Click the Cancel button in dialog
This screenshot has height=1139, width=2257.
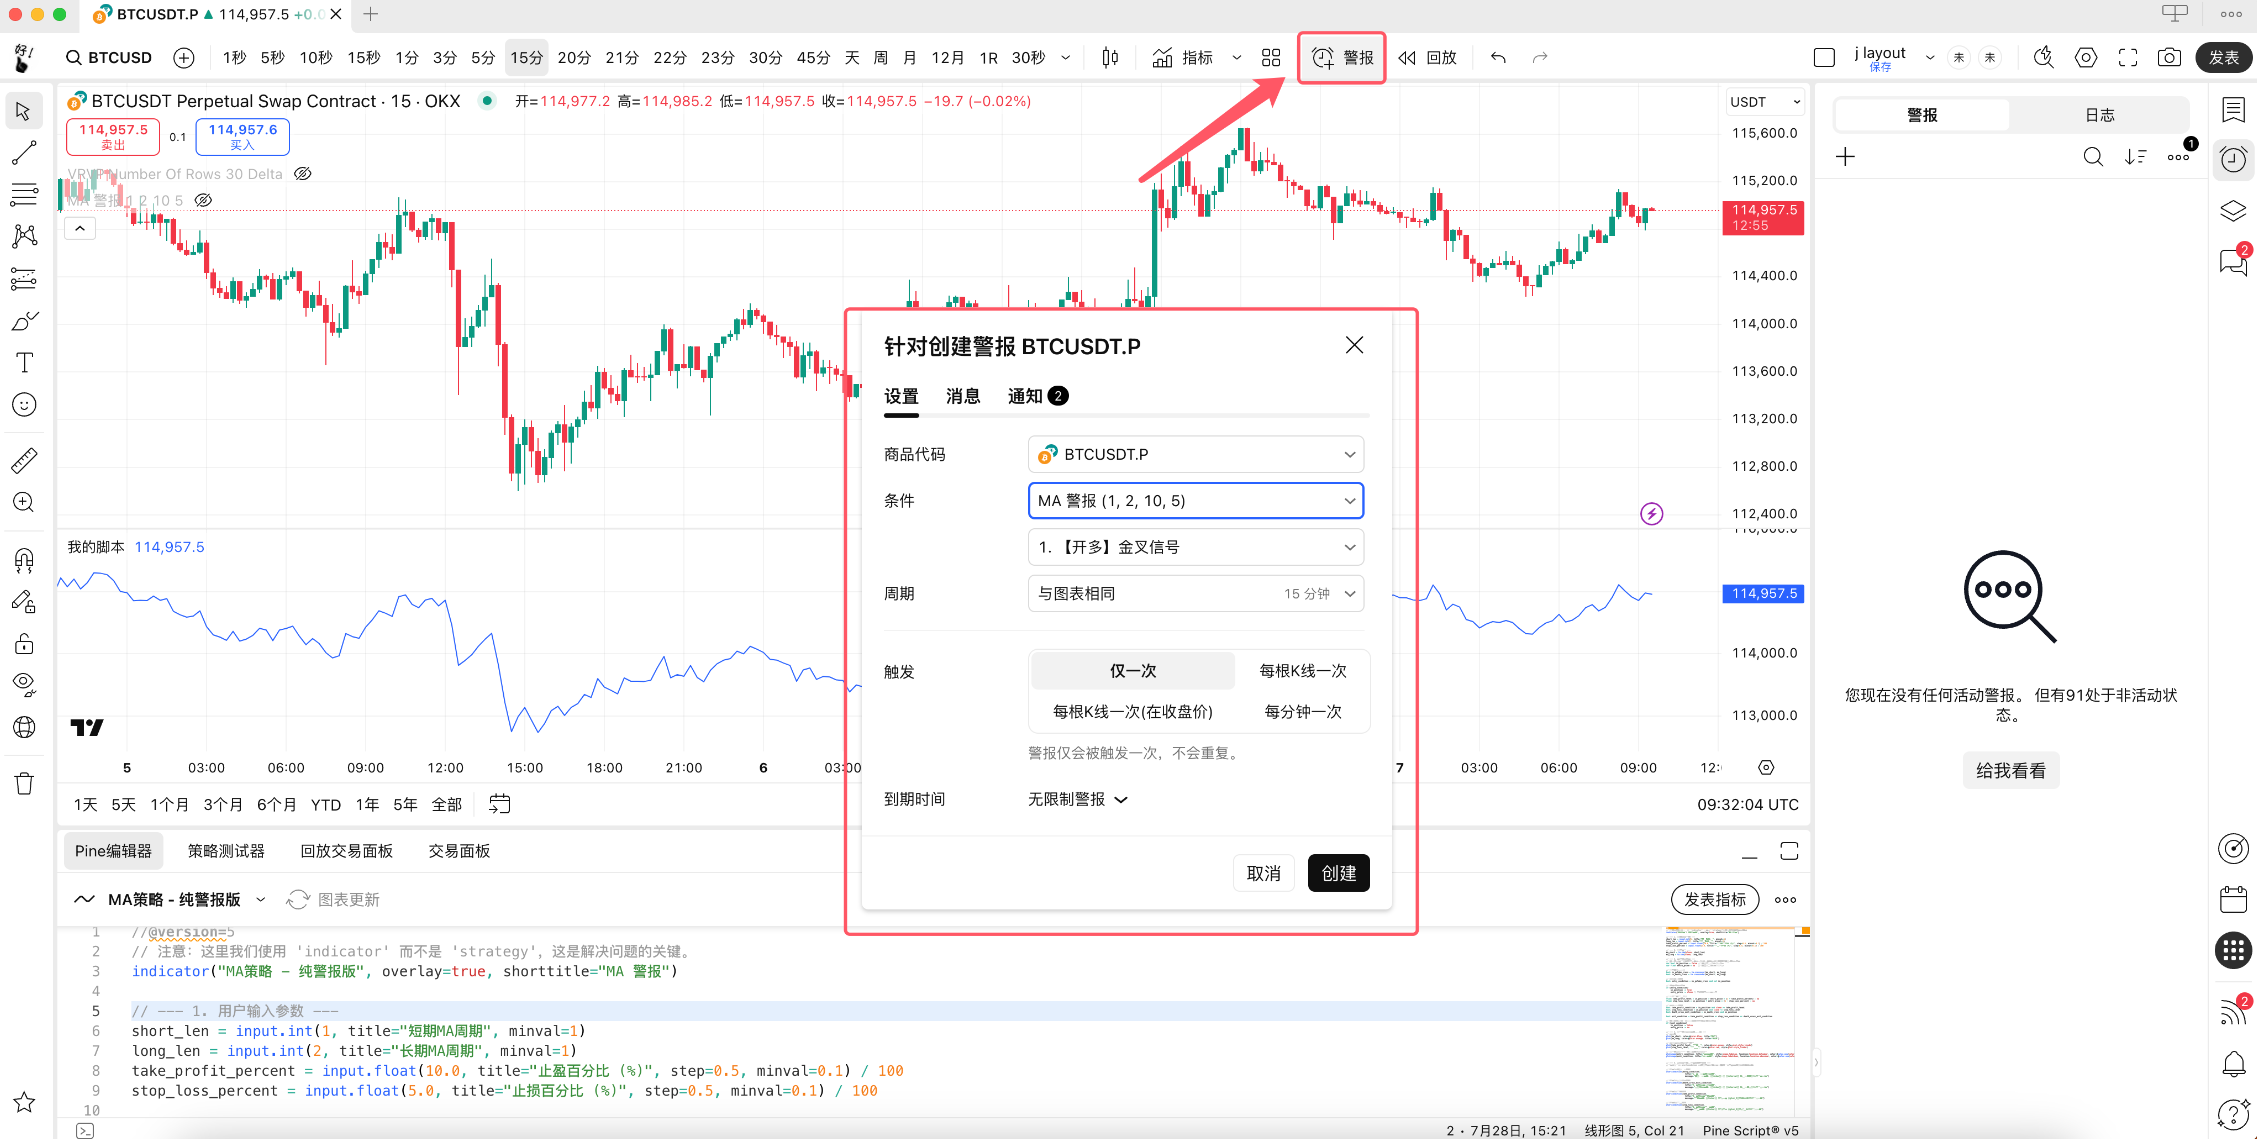[x=1264, y=873]
